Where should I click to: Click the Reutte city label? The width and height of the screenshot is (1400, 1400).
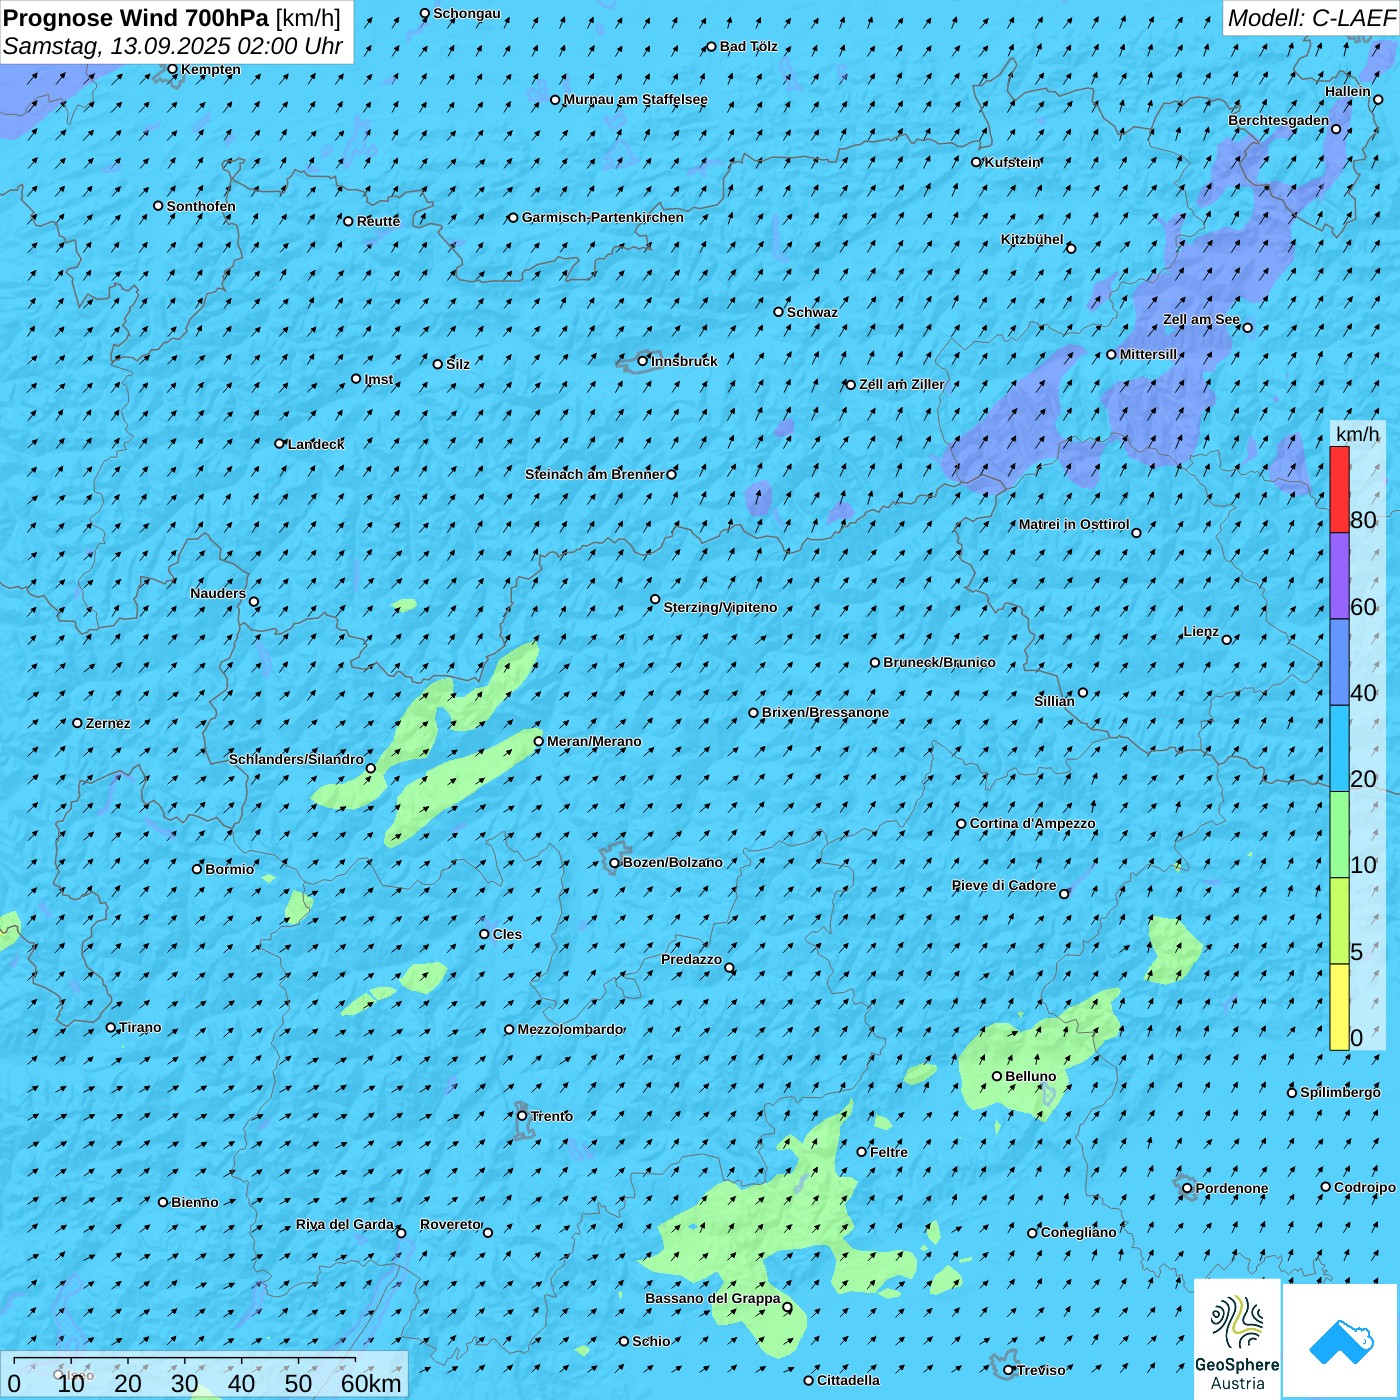coord(378,221)
